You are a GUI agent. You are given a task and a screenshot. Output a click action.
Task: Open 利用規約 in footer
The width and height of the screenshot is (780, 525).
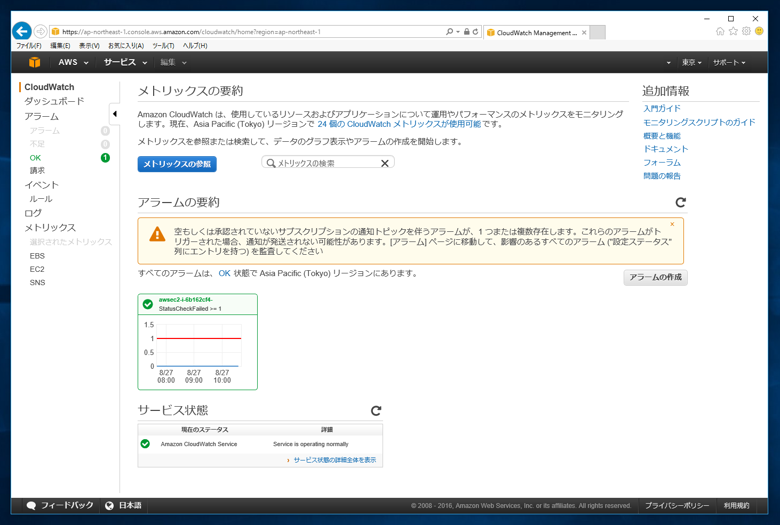[736, 506]
